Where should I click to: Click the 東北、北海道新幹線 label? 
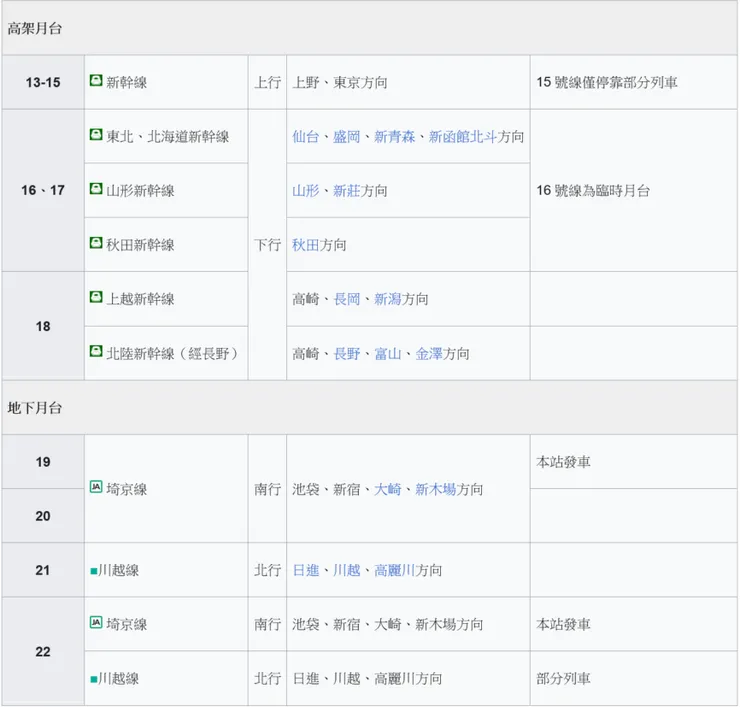pyautogui.click(x=168, y=137)
